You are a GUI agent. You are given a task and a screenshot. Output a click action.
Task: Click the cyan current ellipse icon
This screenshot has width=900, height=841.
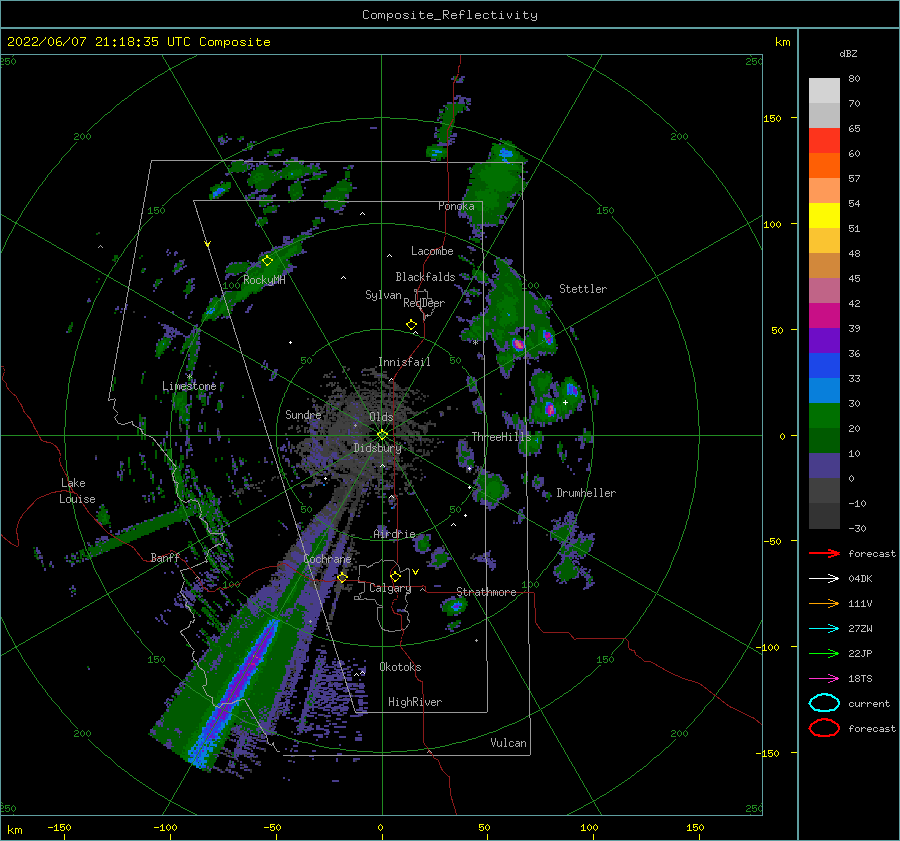[824, 703]
